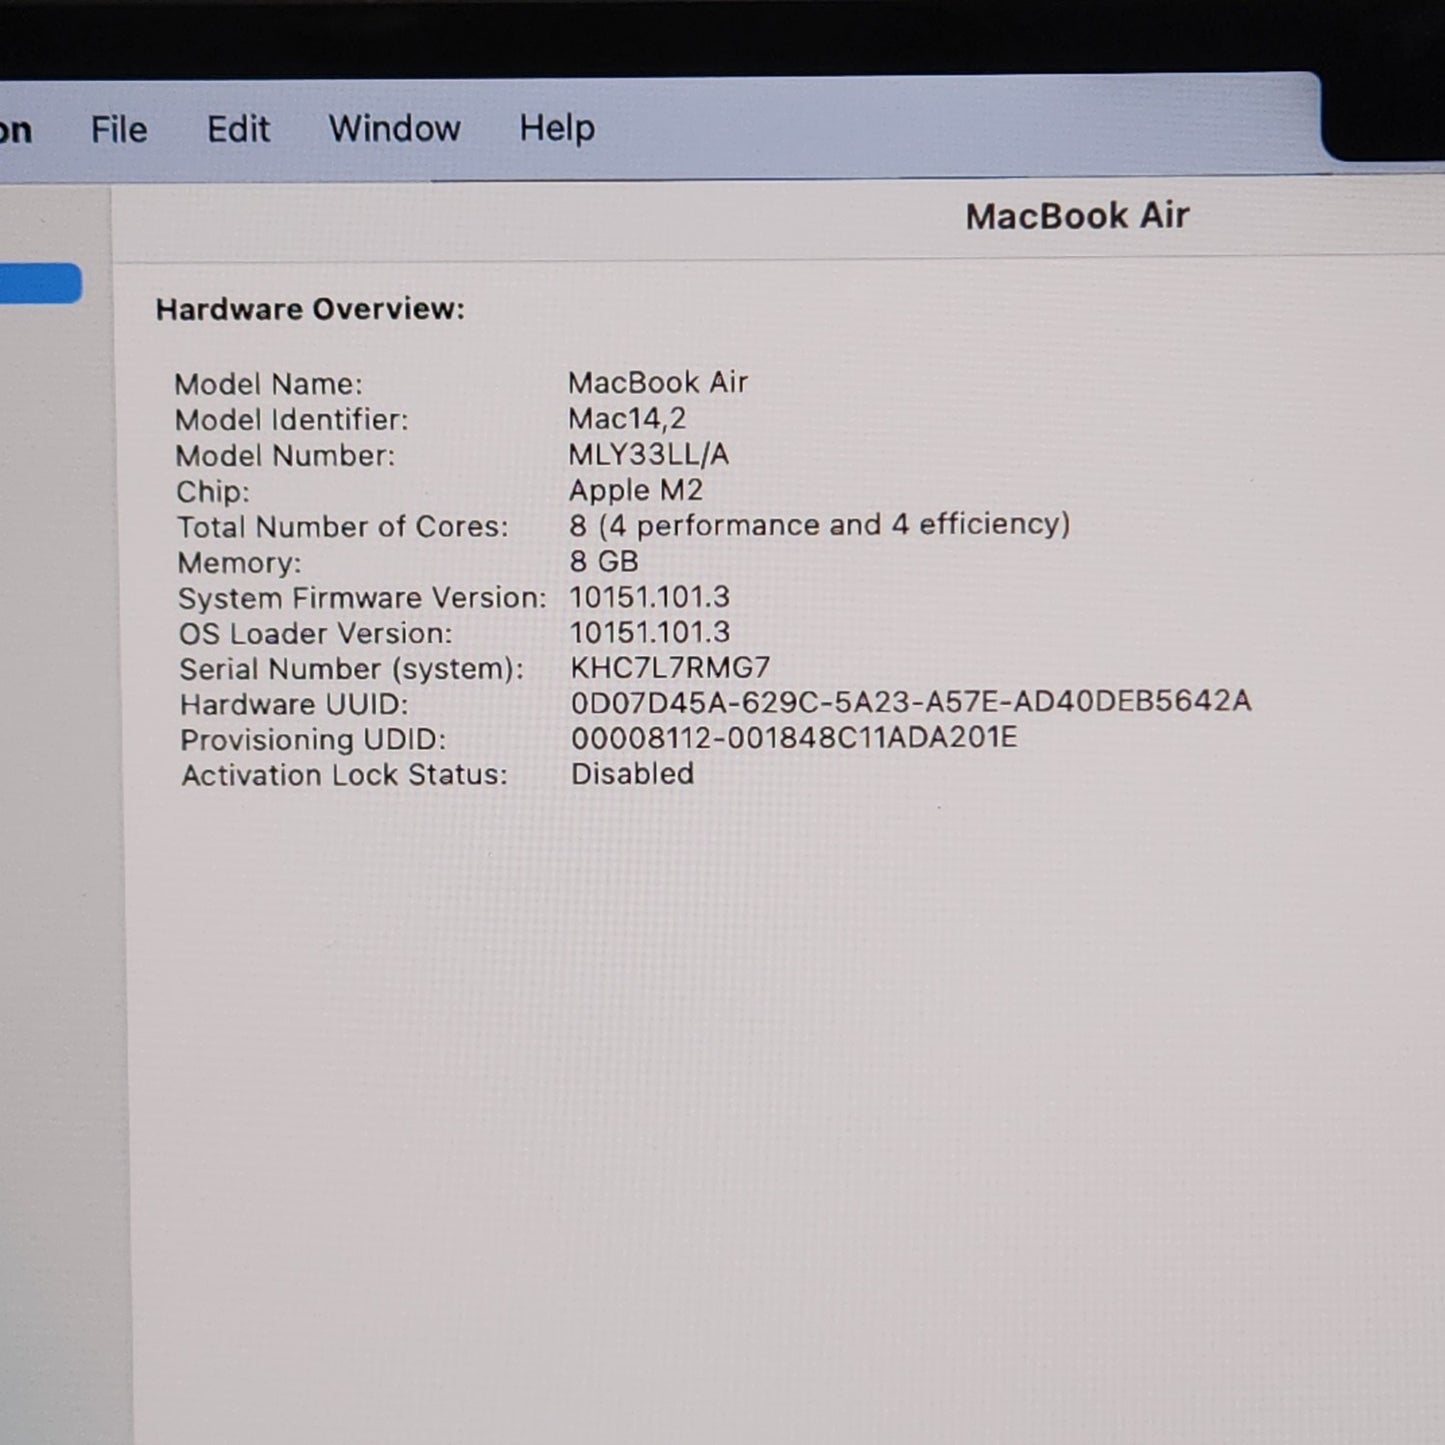Click the Hardware Overview heading

click(310, 309)
